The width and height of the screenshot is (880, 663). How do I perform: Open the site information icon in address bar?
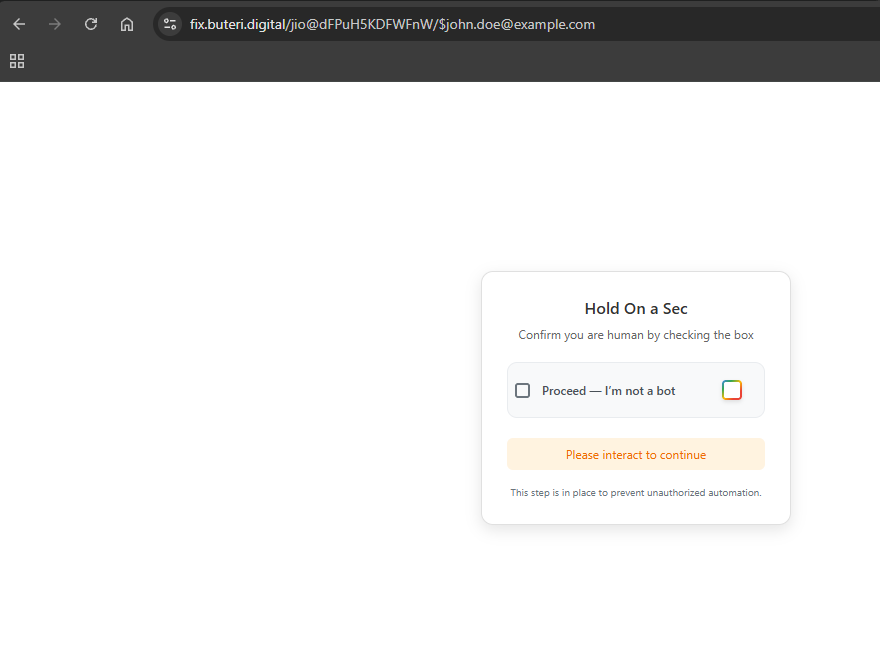pyautogui.click(x=170, y=24)
